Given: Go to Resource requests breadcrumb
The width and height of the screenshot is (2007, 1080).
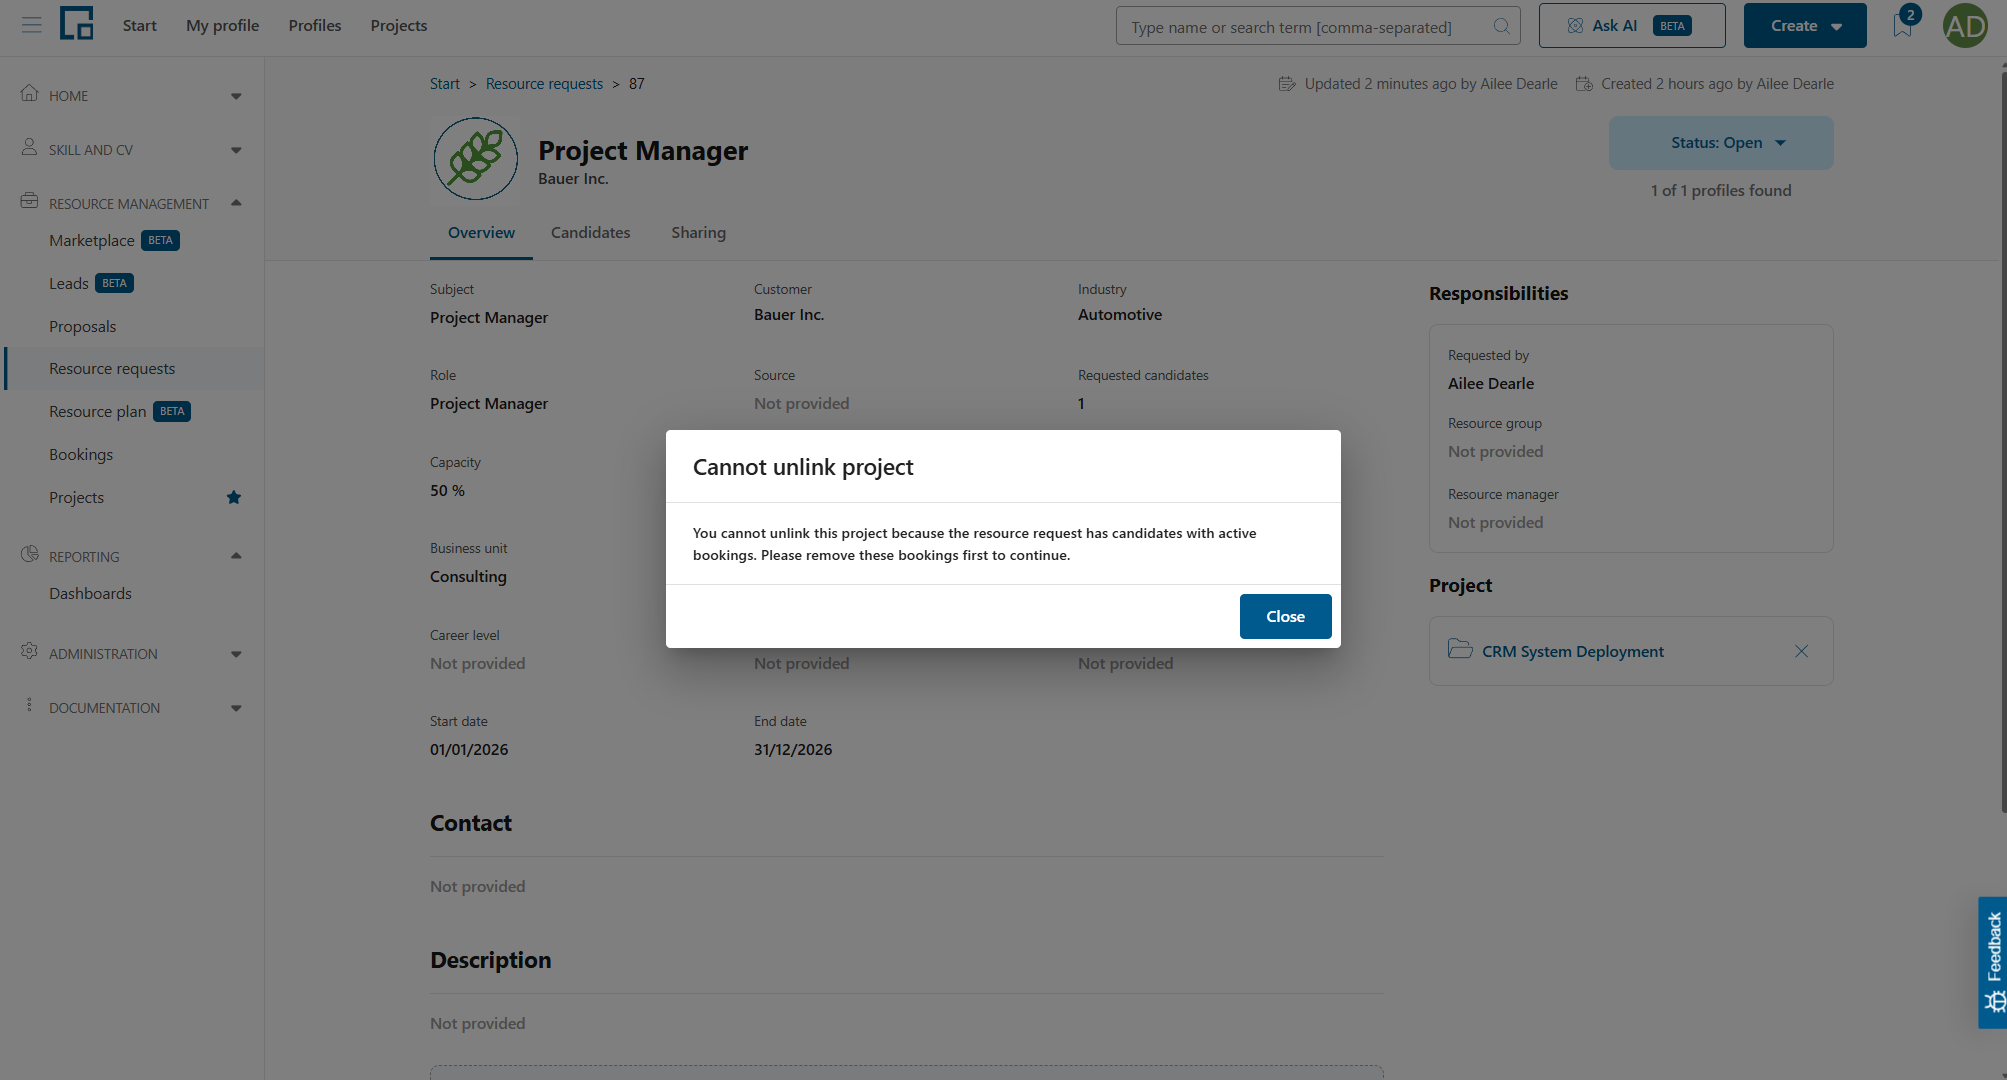Looking at the screenshot, I should tap(544, 84).
